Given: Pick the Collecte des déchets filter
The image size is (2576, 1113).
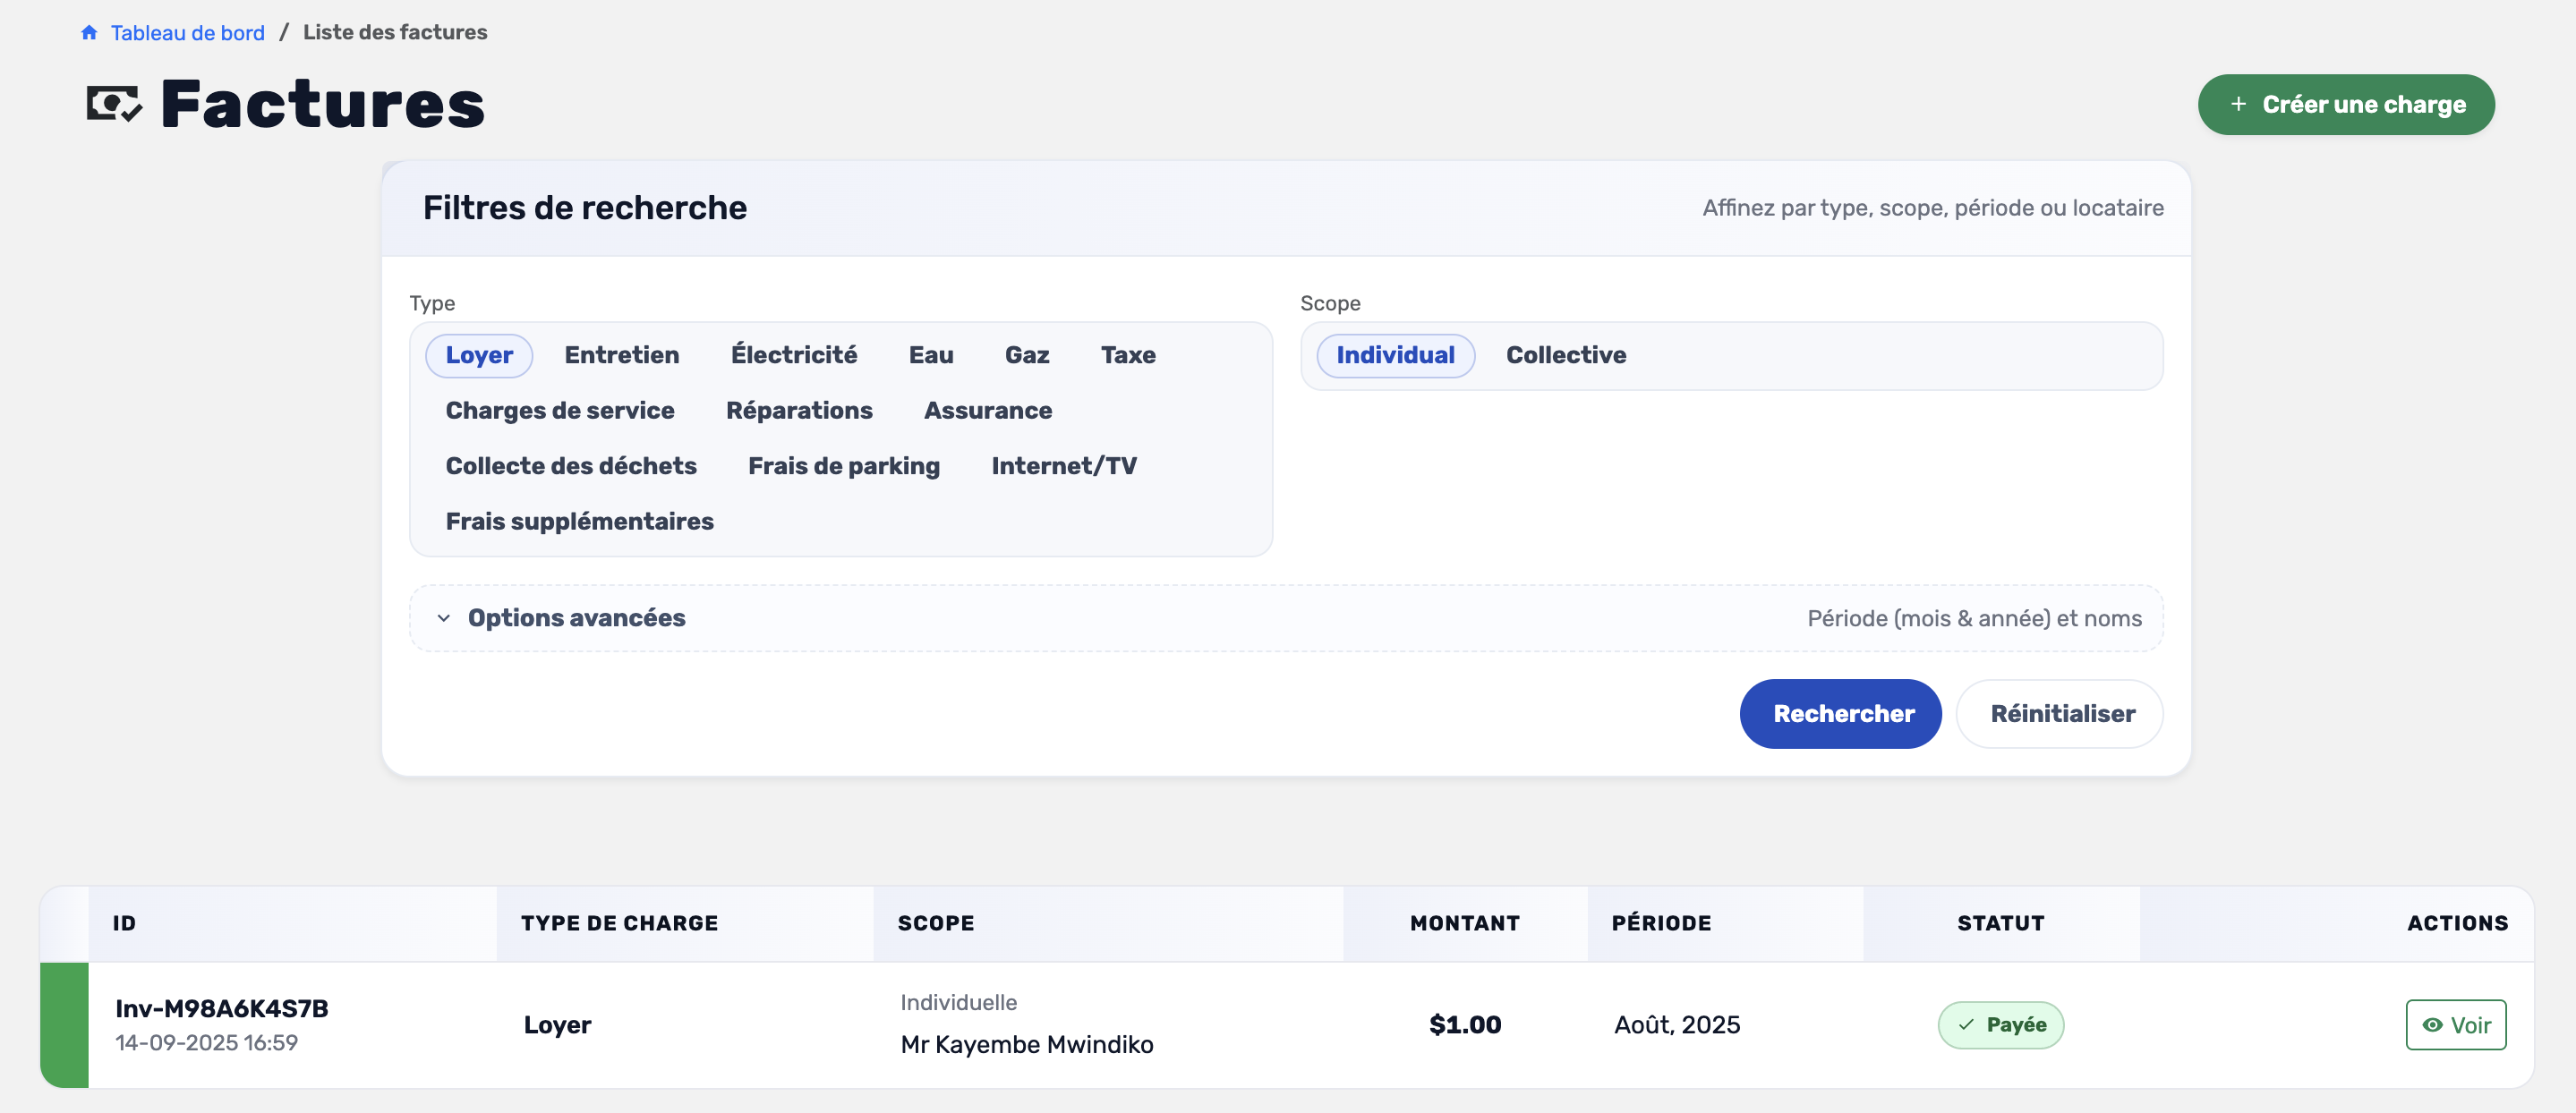Looking at the screenshot, I should [x=570, y=466].
